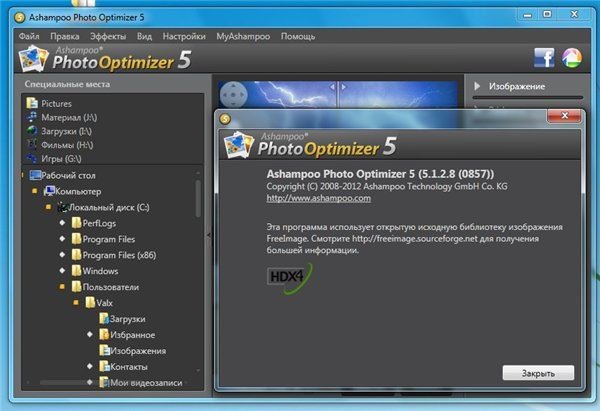This screenshot has width=600, height=411.
Task: Close the About dialog with red X
Action: pyautogui.click(x=564, y=116)
